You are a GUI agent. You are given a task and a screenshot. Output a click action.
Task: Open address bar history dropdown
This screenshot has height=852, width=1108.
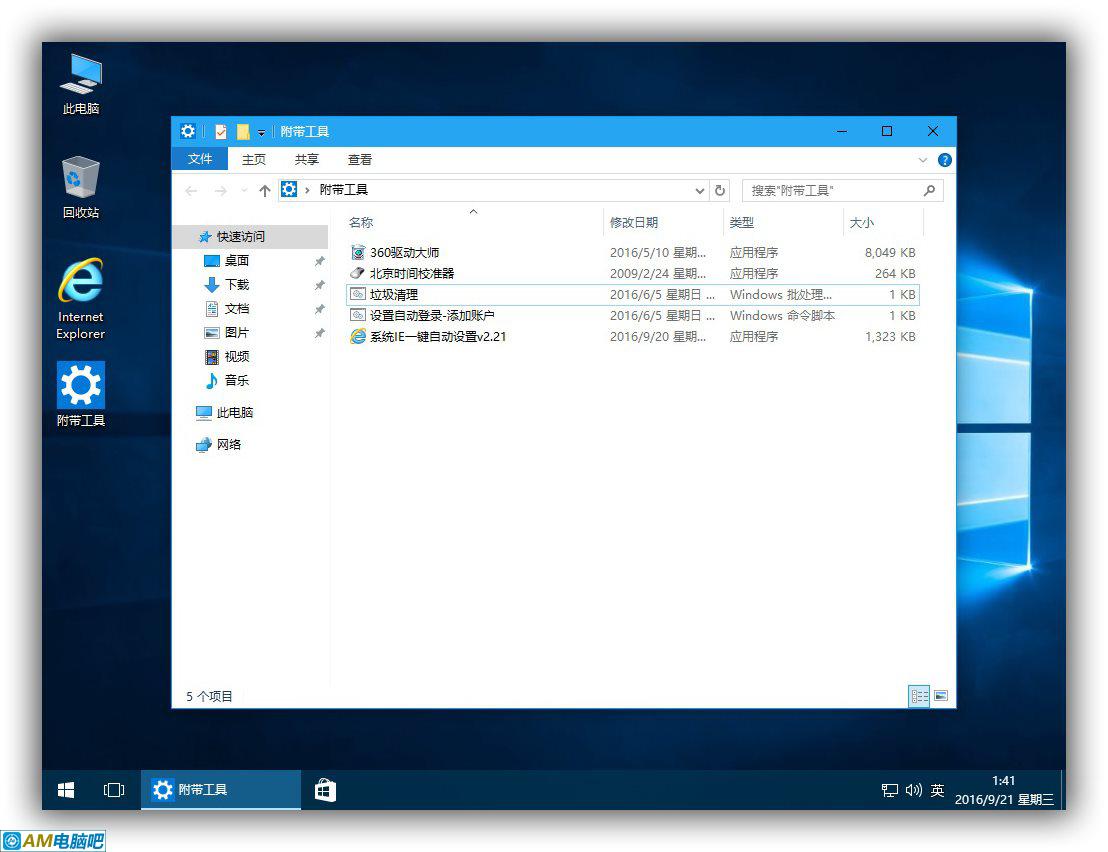(700, 190)
